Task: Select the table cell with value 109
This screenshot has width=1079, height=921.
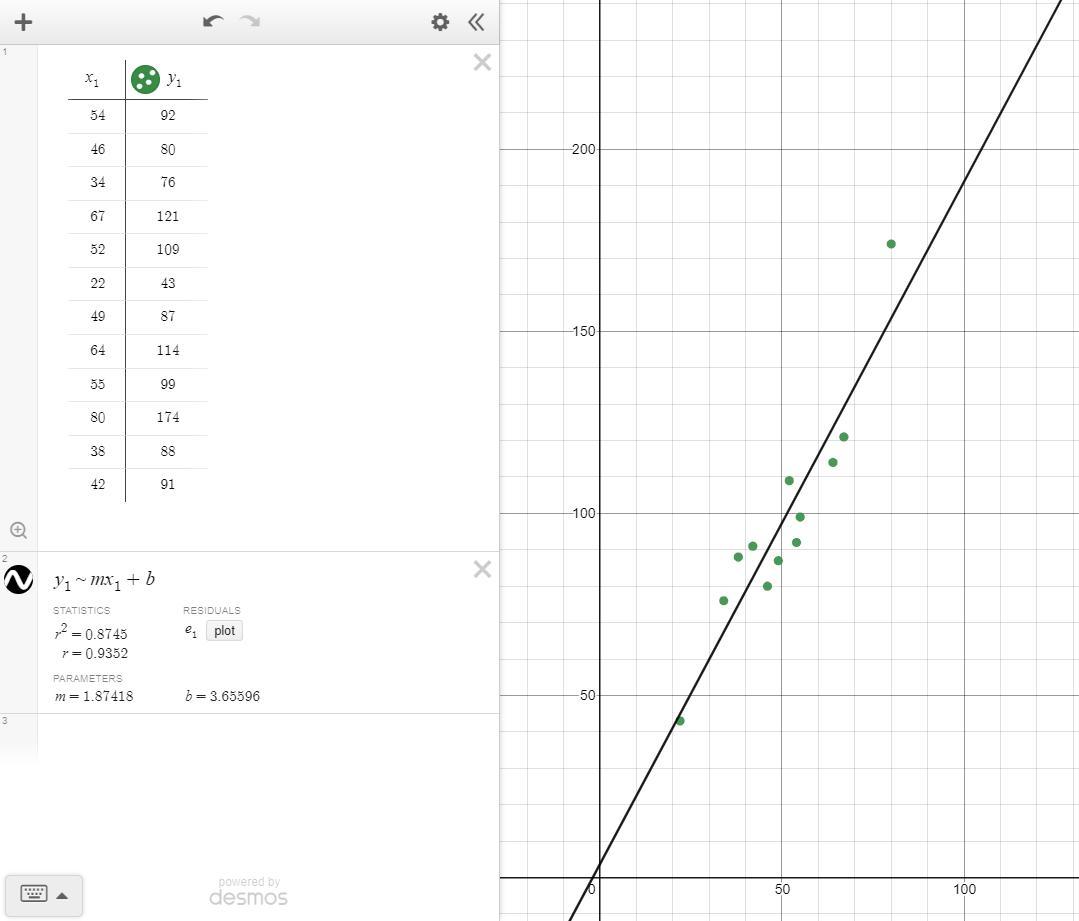Action: click(x=167, y=249)
